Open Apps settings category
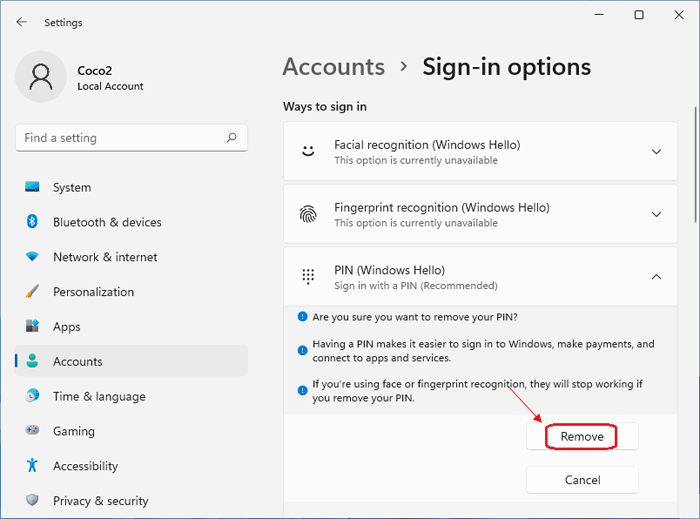700x519 pixels. point(131,327)
